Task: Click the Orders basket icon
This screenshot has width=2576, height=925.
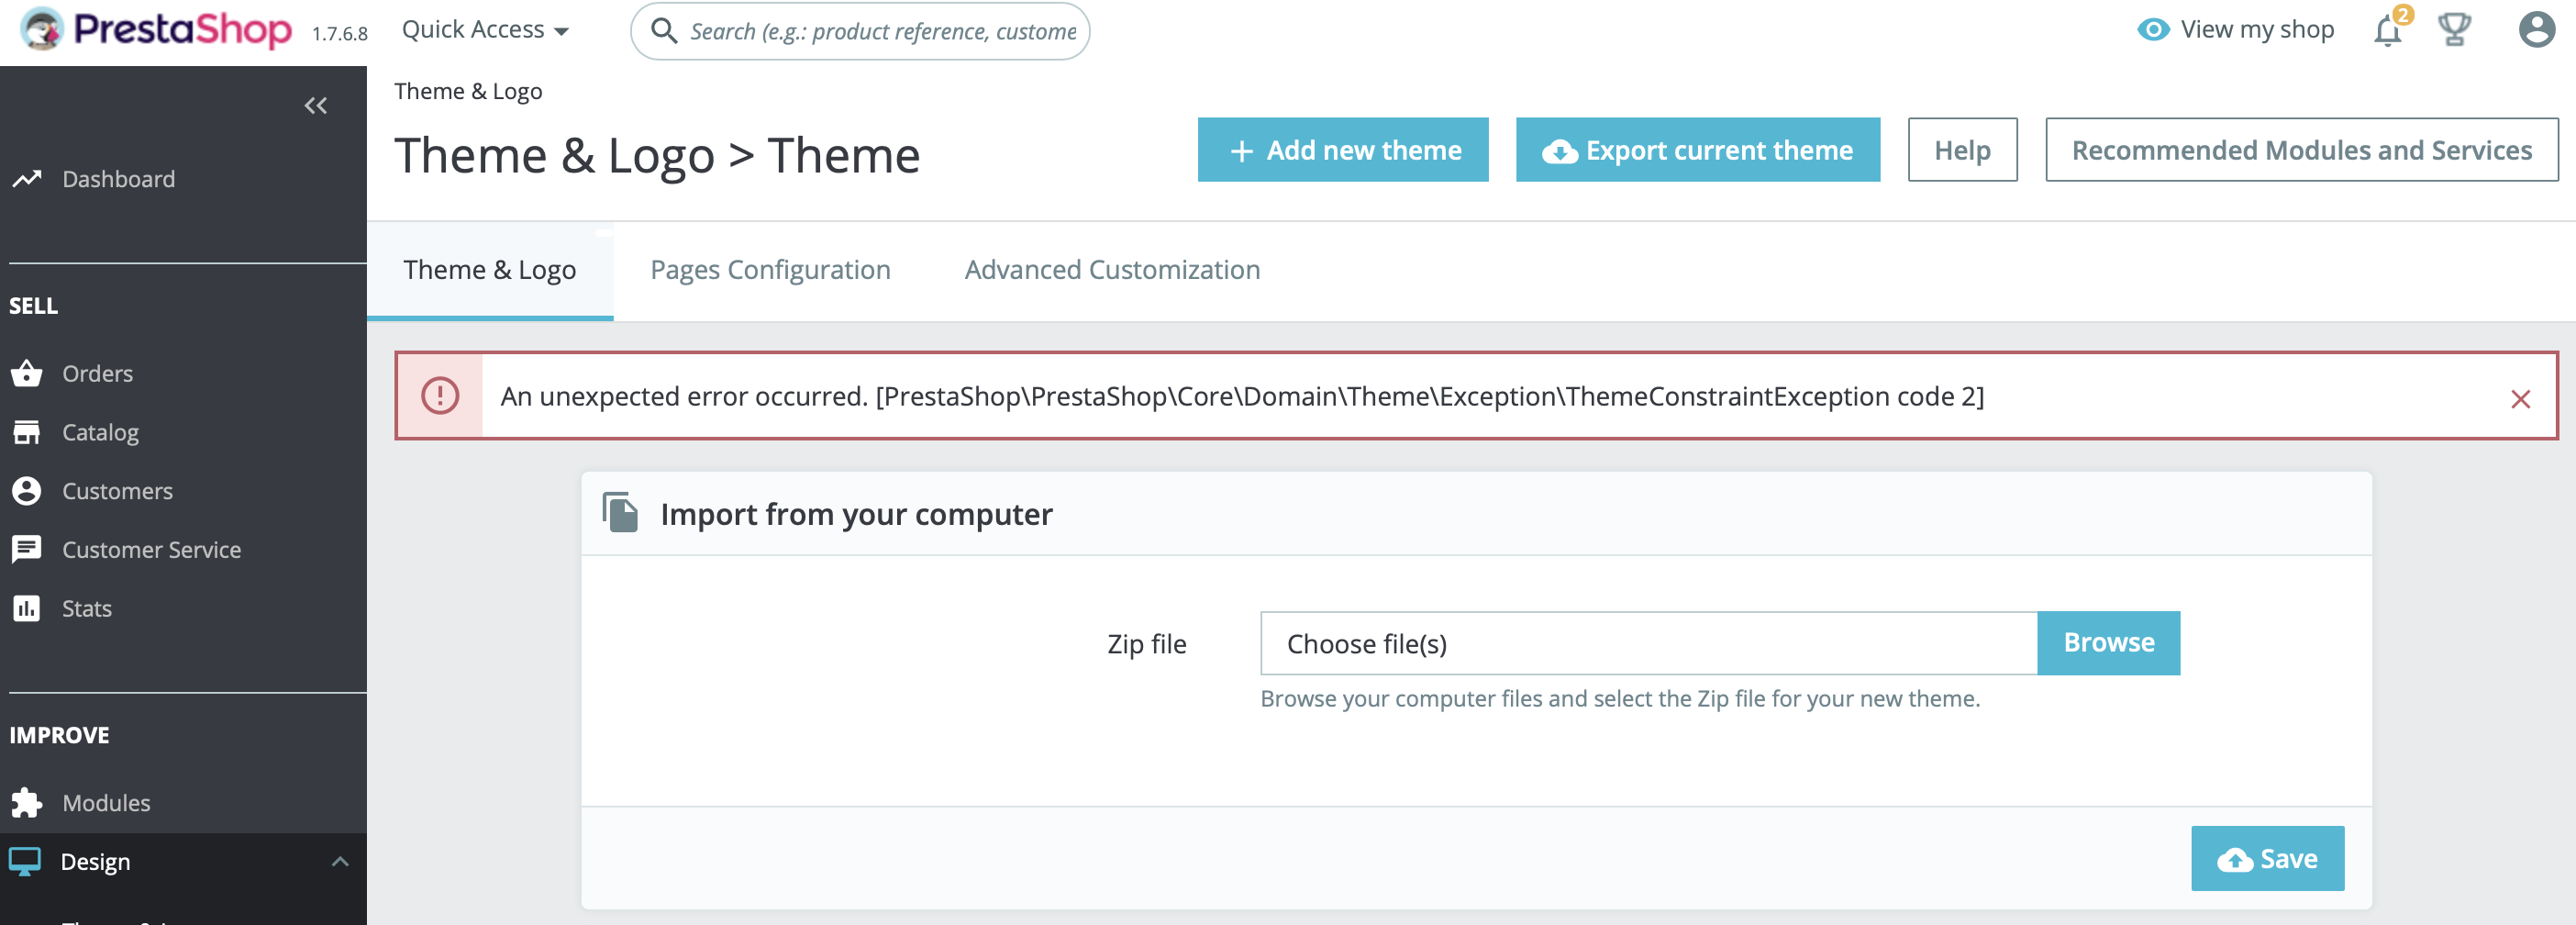Action: pyautogui.click(x=27, y=373)
